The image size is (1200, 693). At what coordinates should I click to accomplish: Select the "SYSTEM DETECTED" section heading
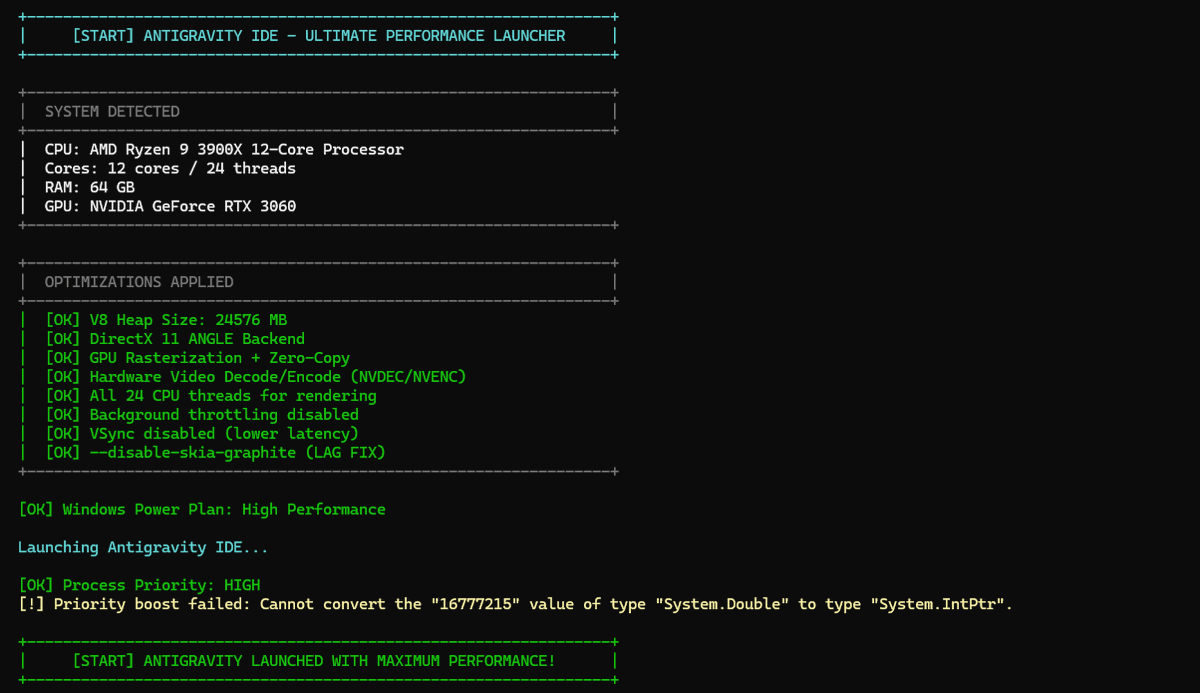(112, 111)
